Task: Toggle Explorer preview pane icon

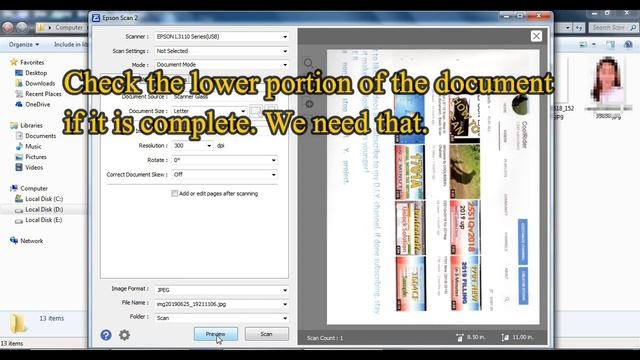Action: click(610, 44)
